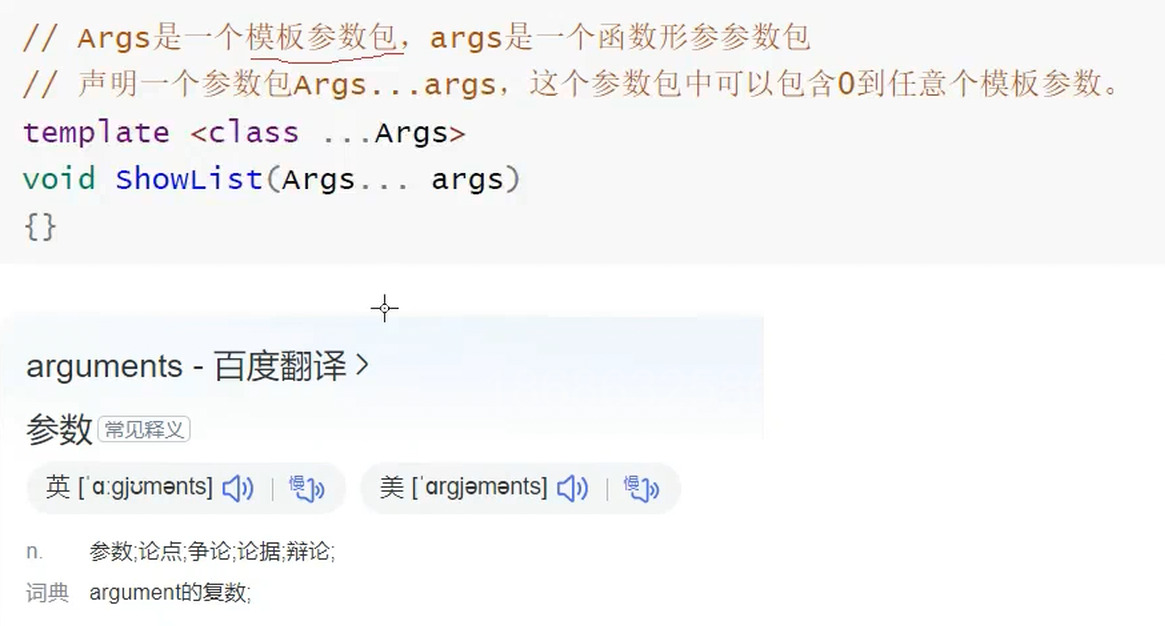Click the American phonetic text [ˈɑrɡjəmənts]
The image size is (1165, 626).
479,487
